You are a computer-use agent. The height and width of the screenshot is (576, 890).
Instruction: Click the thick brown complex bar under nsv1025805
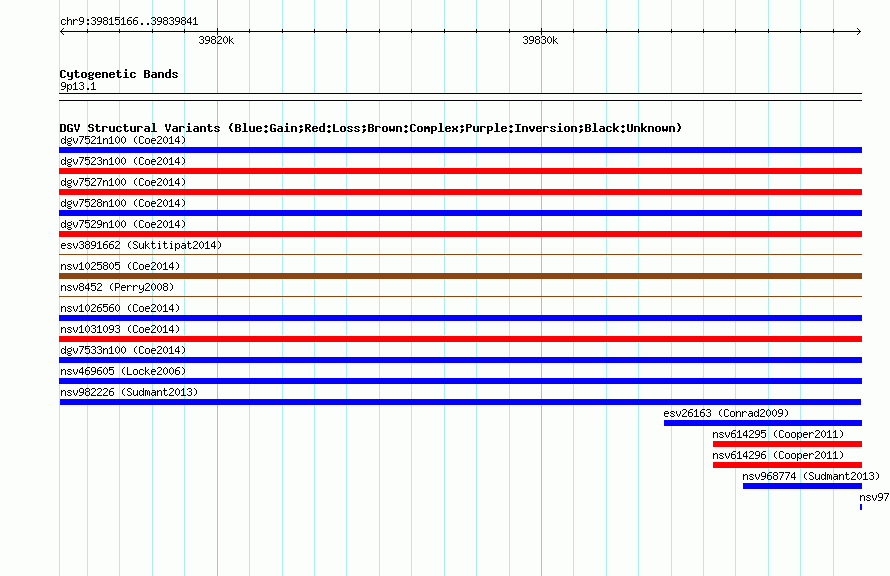coord(460,276)
